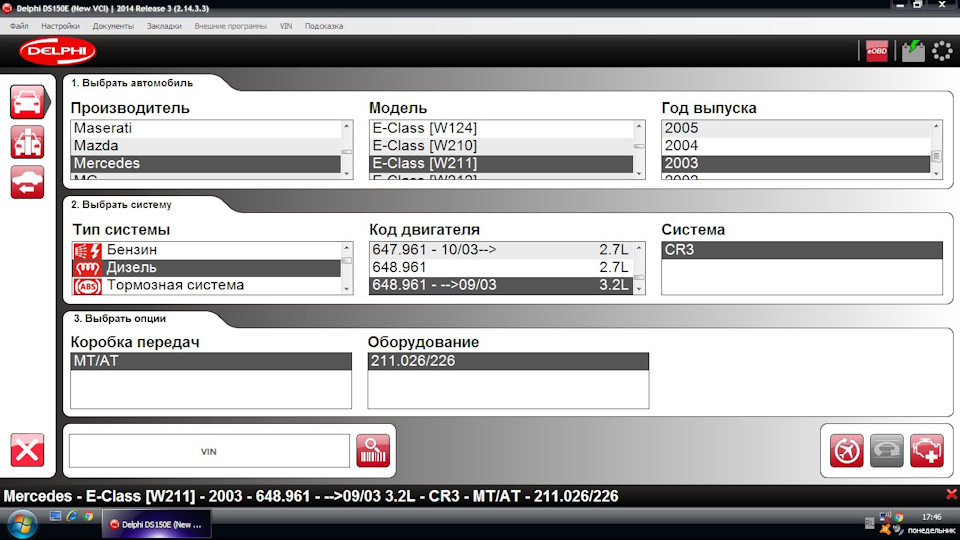Click the Delphi logo in the header

(x=58, y=51)
